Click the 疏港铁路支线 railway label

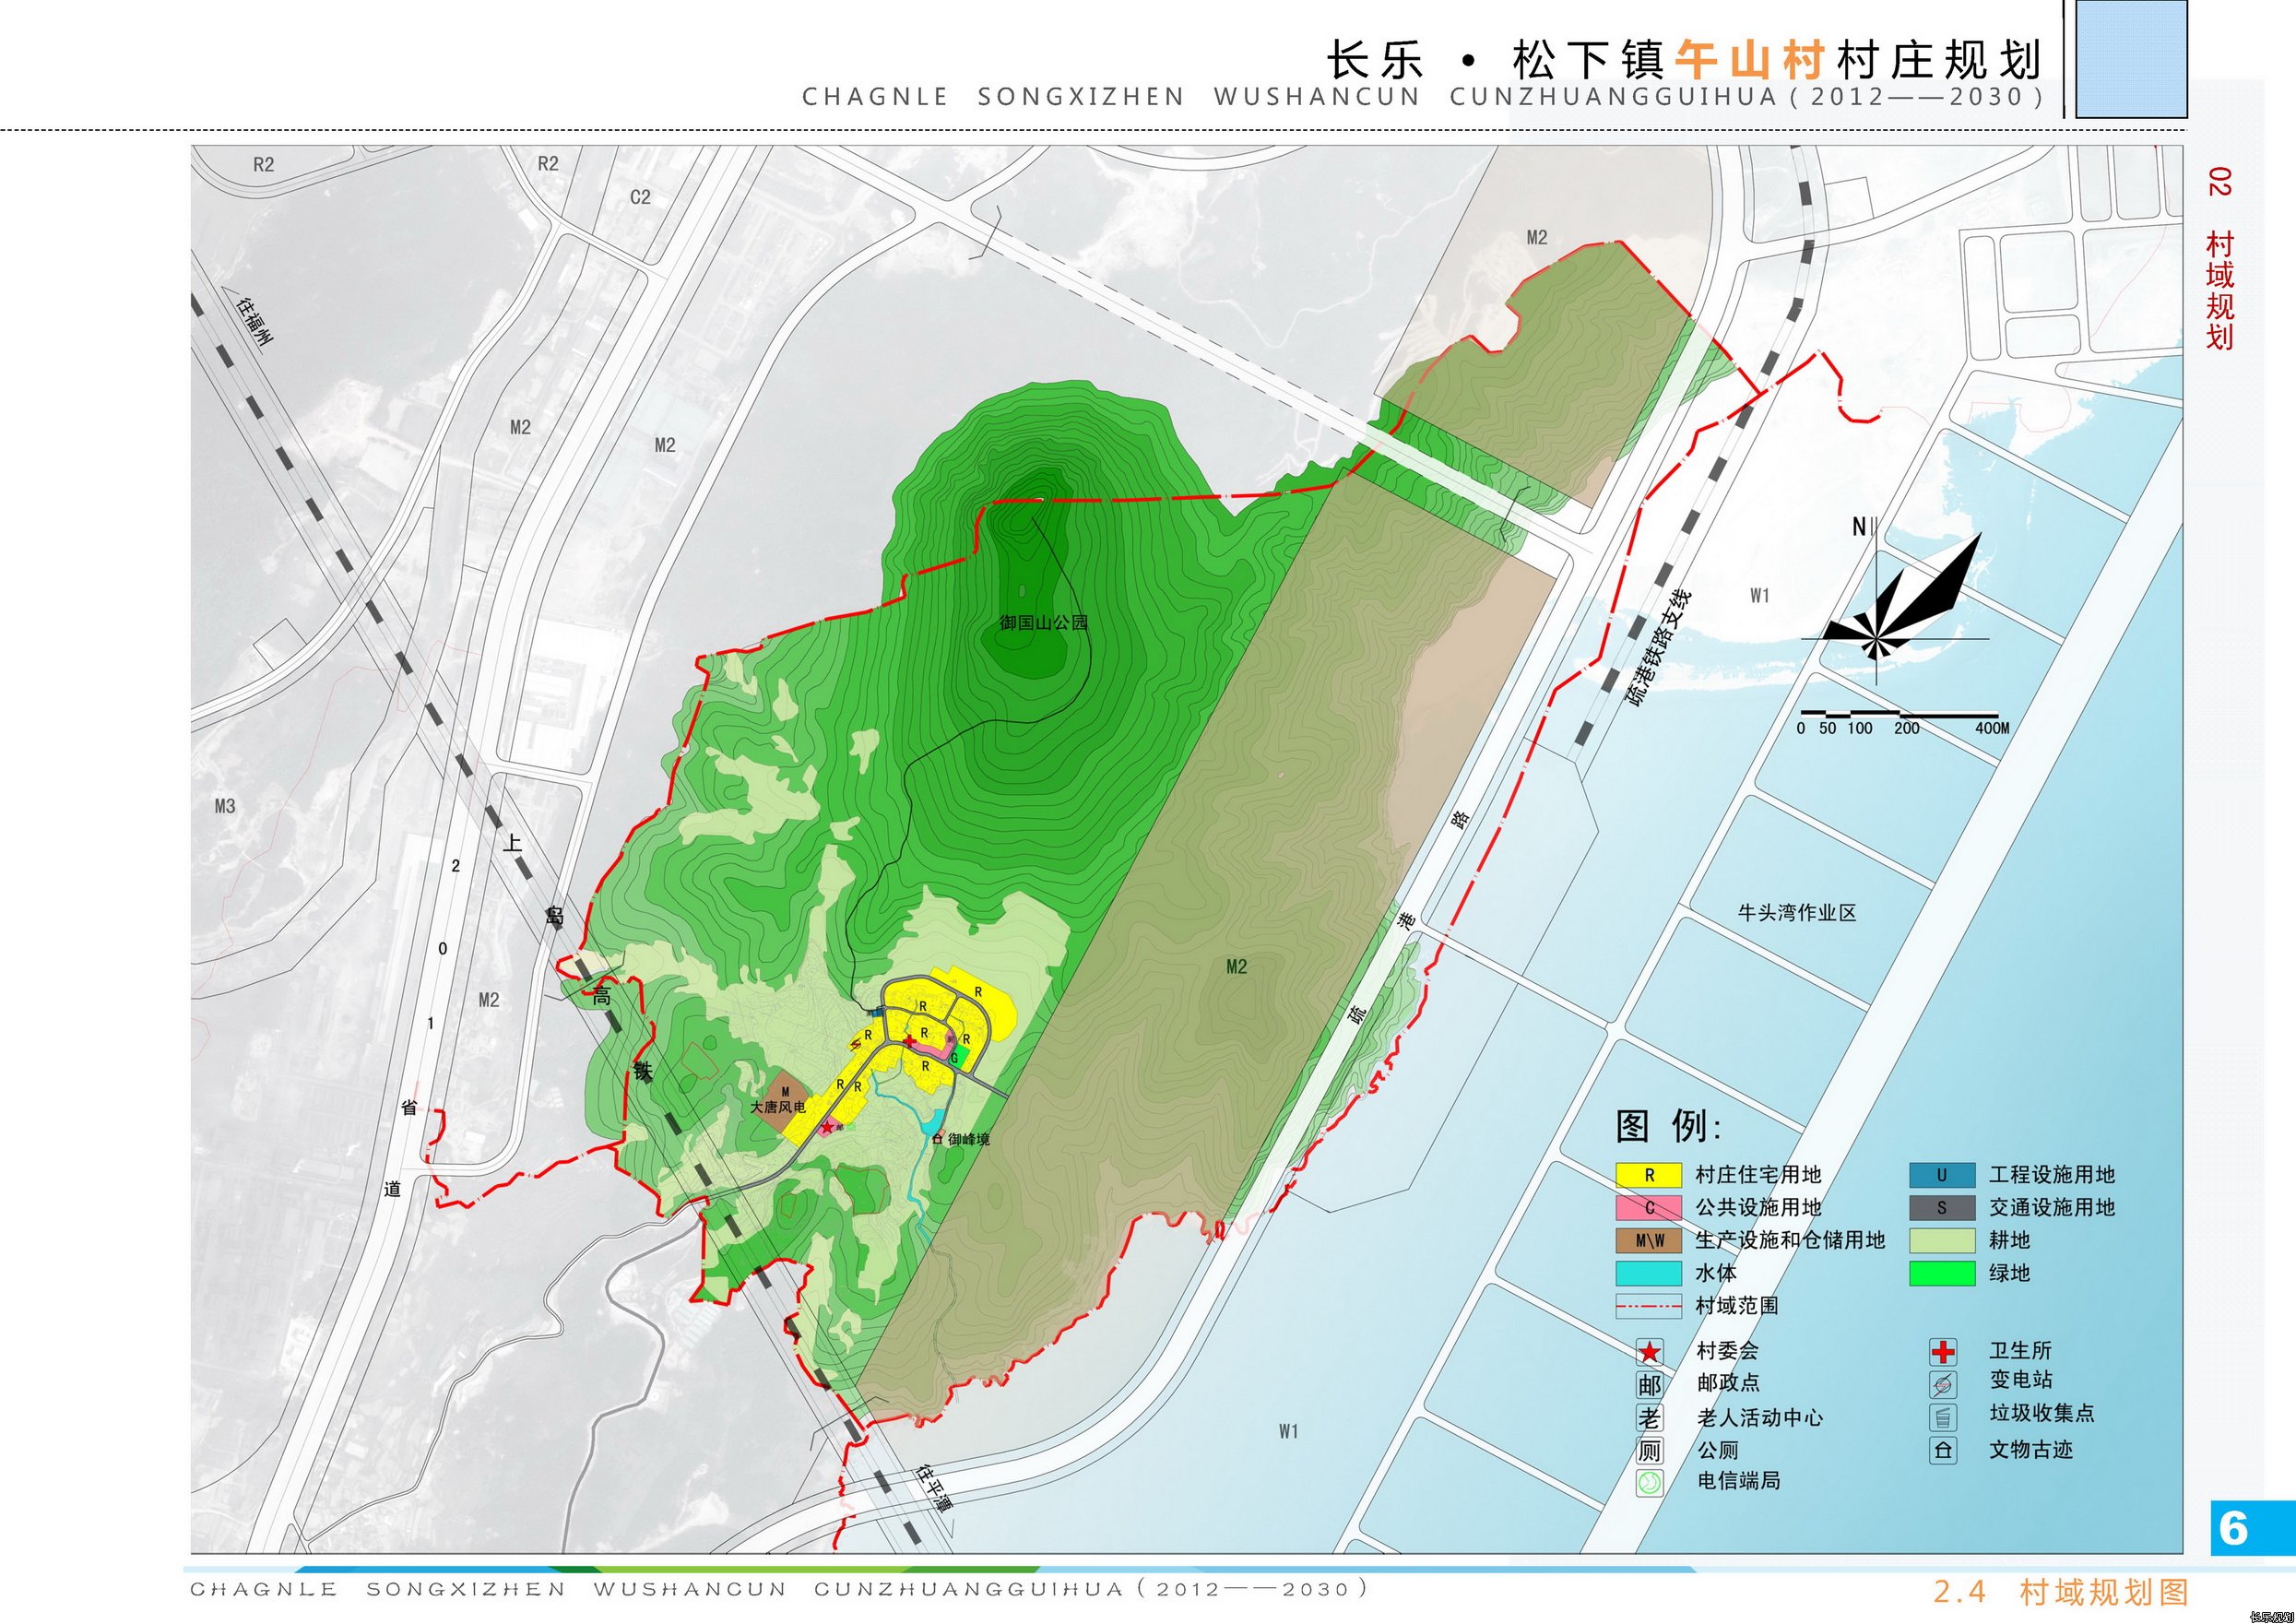(1660, 648)
